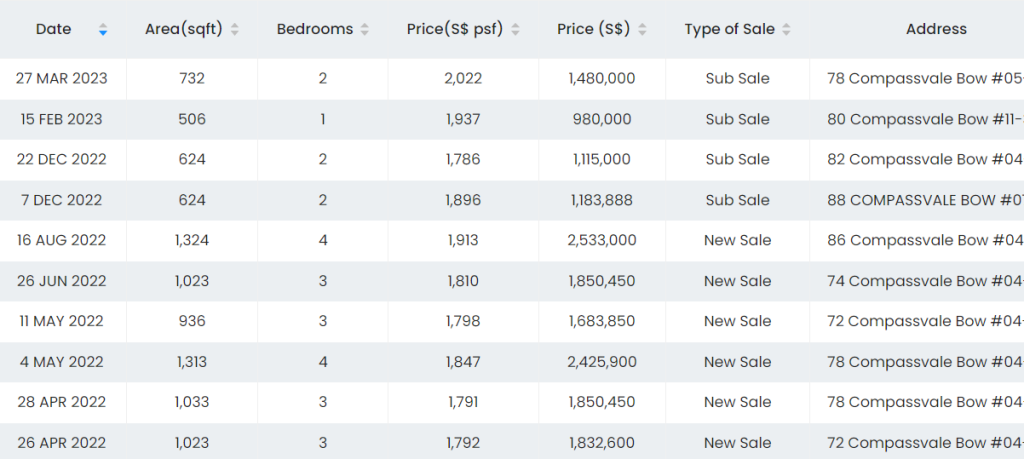This screenshot has width=1024, height=459.
Task: Click the New Sale cell for 26 JUN 2022
Action: click(x=737, y=281)
